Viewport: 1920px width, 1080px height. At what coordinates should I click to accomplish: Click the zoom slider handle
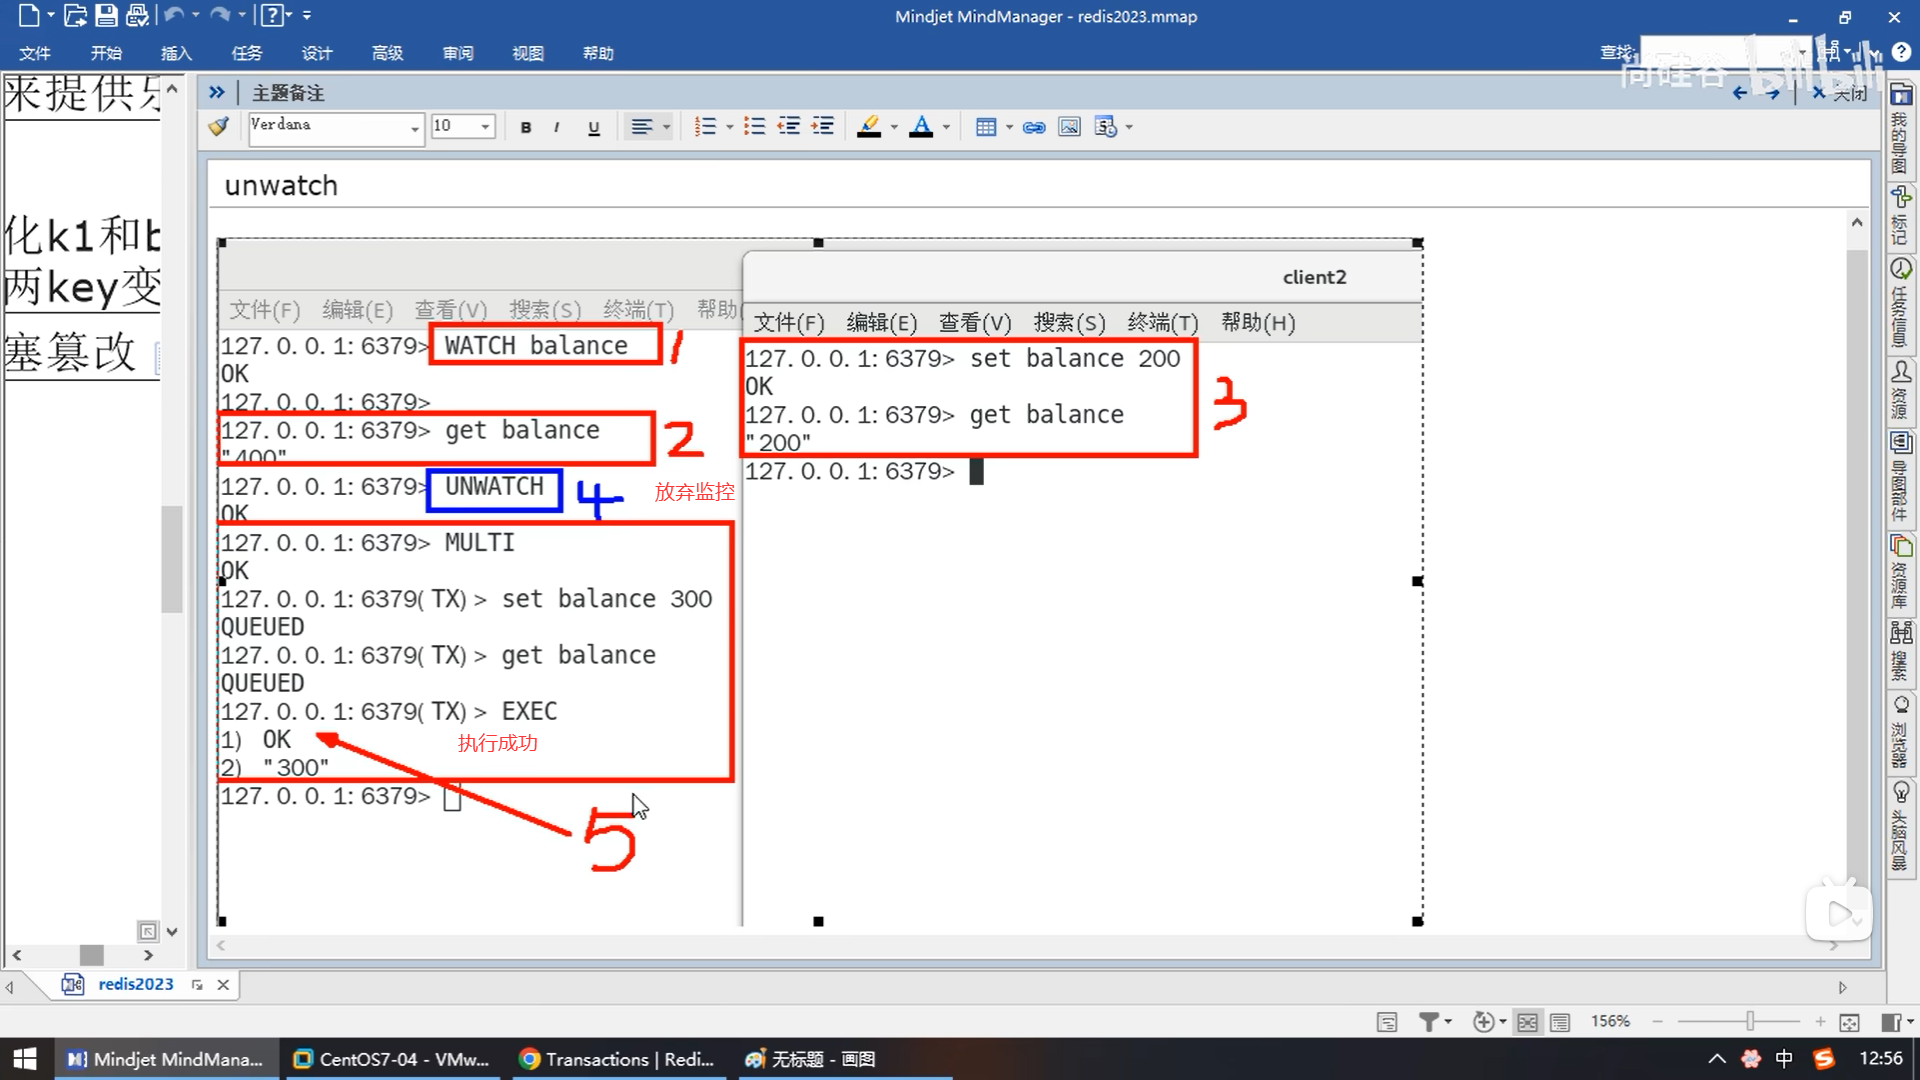[x=1750, y=1021]
